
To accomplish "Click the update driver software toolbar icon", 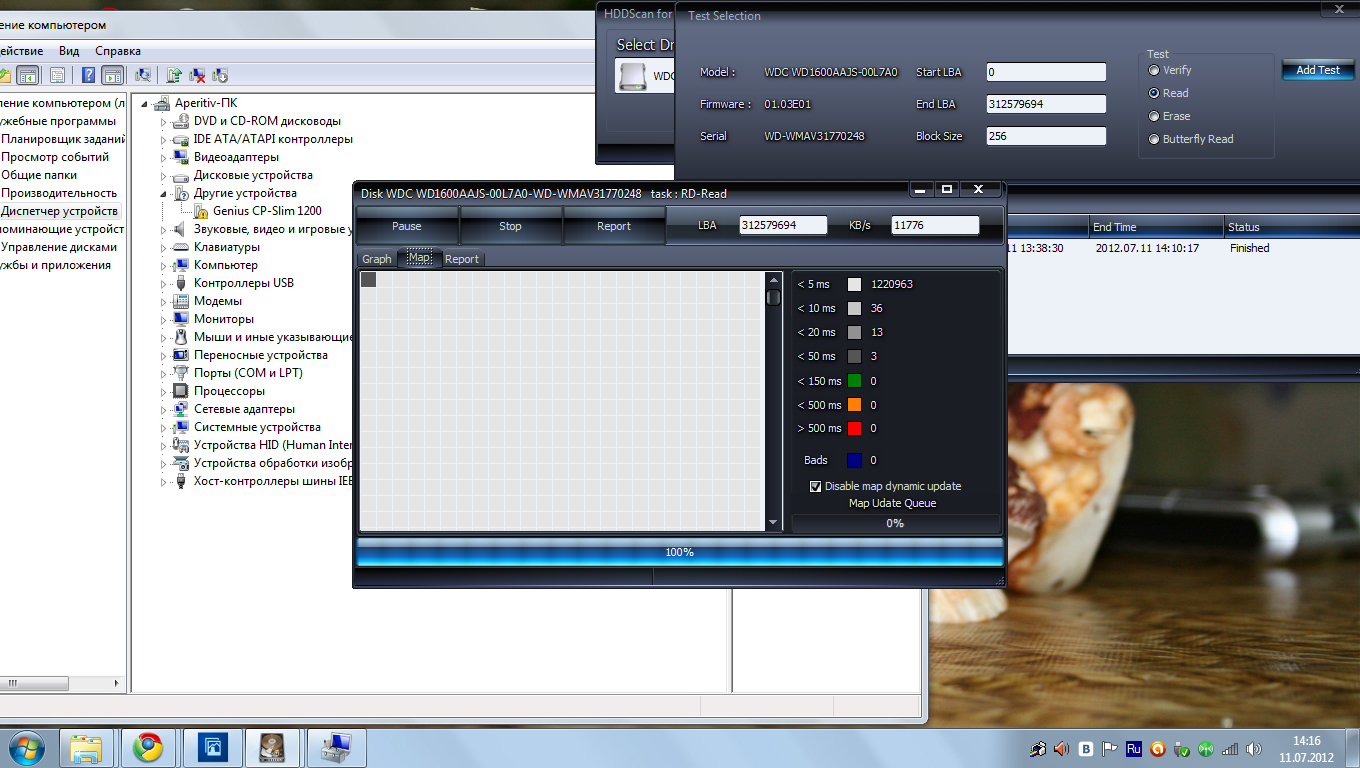I will (x=175, y=75).
